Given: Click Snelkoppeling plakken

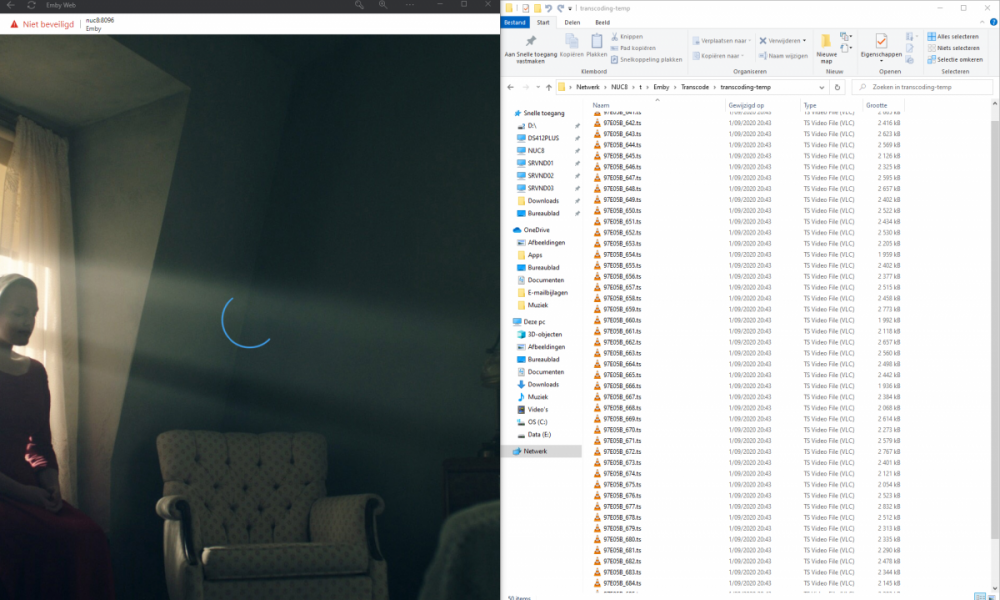Looking at the screenshot, I should (x=646, y=60).
